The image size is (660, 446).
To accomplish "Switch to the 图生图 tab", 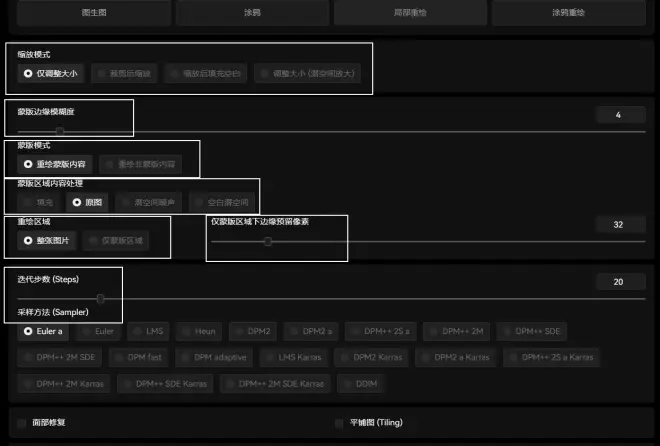I will tap(93, 13).
